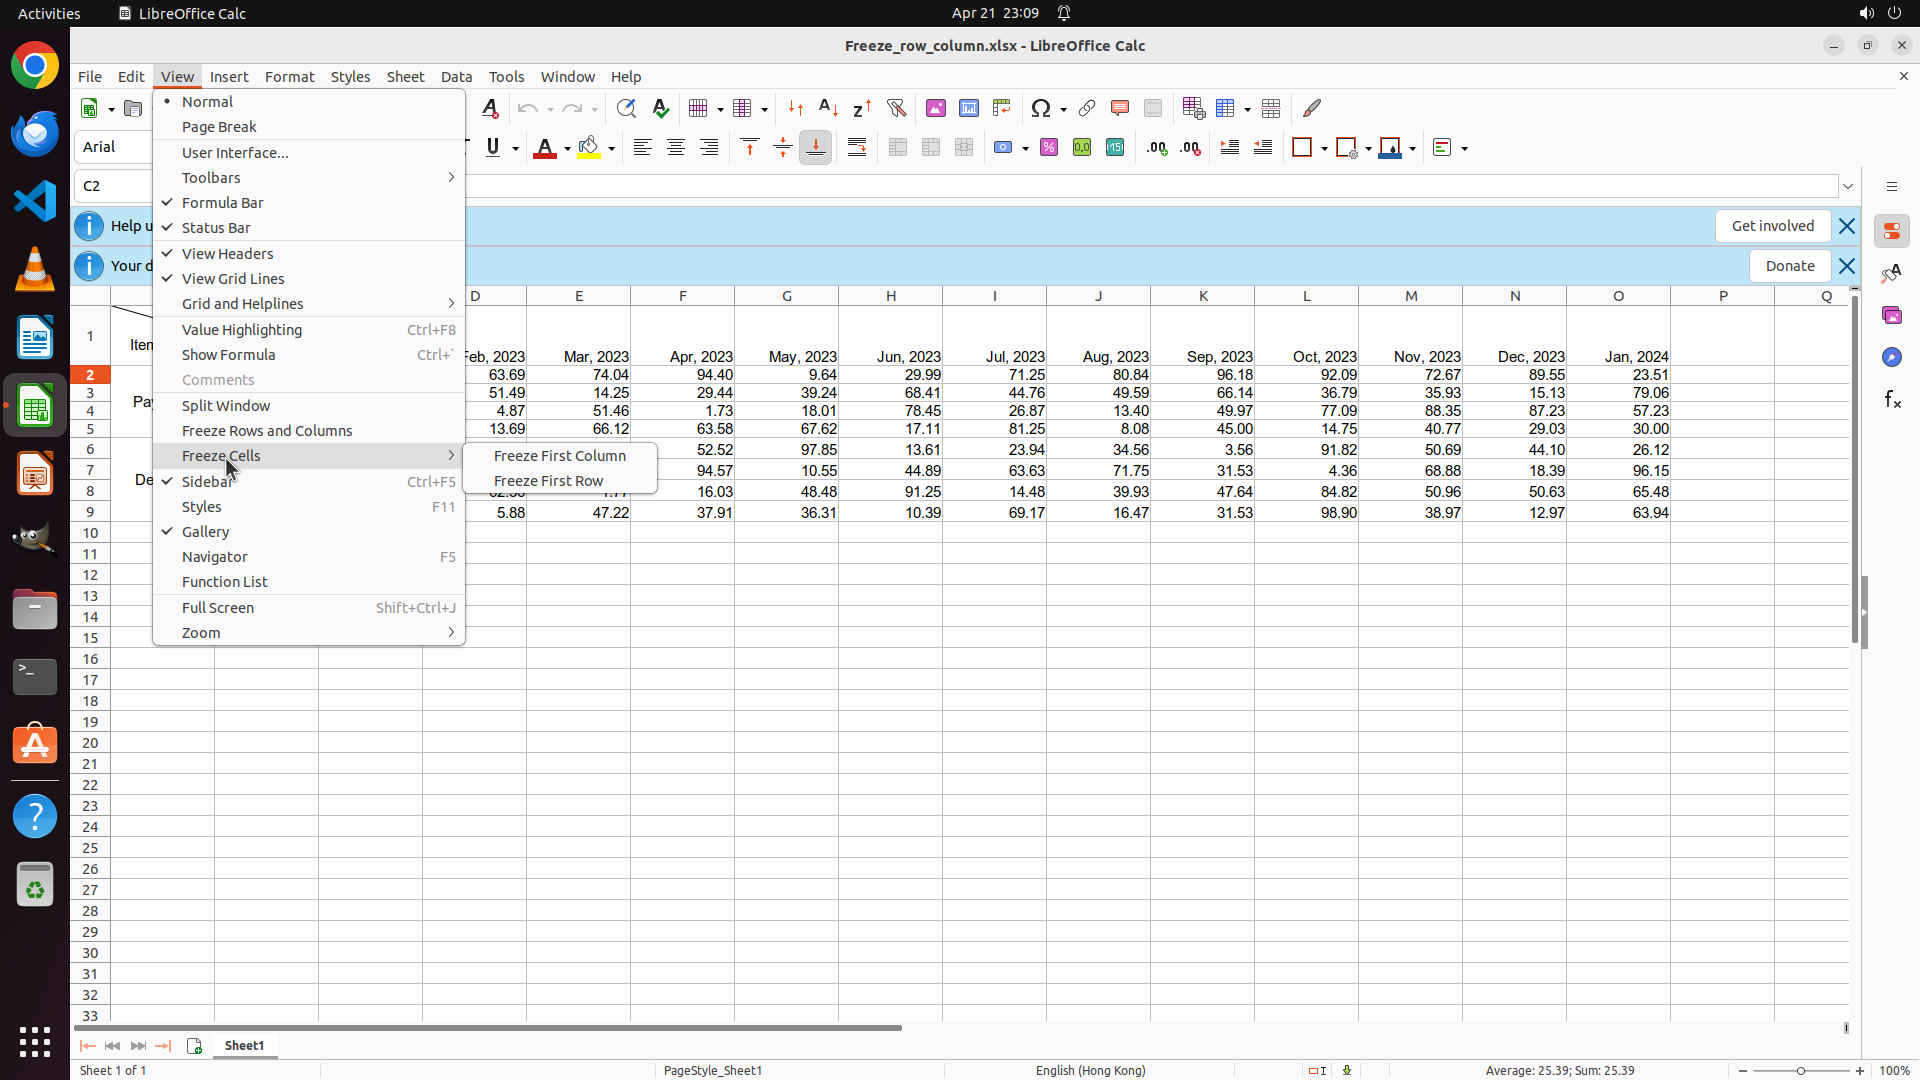Viewport: 1920px width, 1080px height.
Task: Click the Sort Ascending toolbar icon
Action: (828, 108)
